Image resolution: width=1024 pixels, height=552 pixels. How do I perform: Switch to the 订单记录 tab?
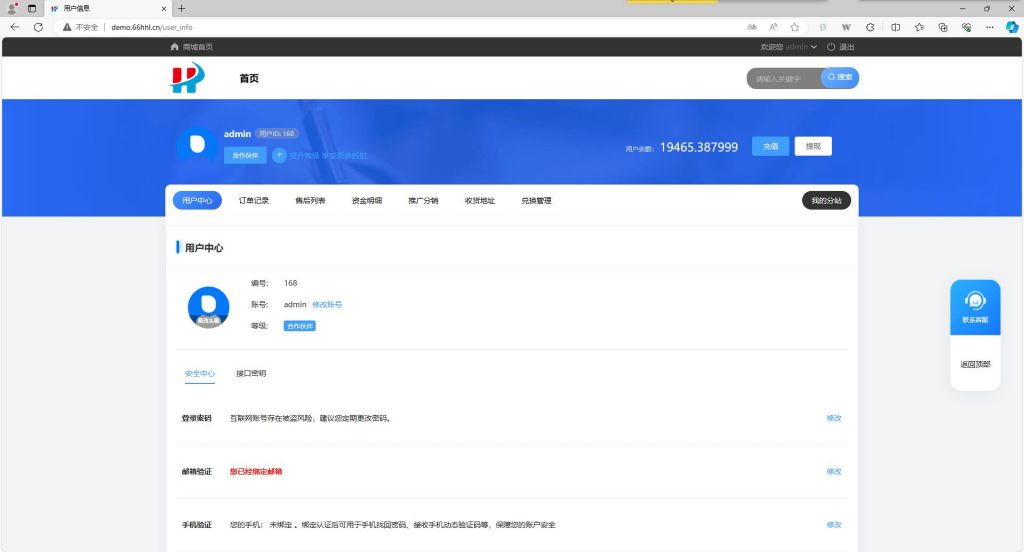pyautogui.click(x=253, y=201)
